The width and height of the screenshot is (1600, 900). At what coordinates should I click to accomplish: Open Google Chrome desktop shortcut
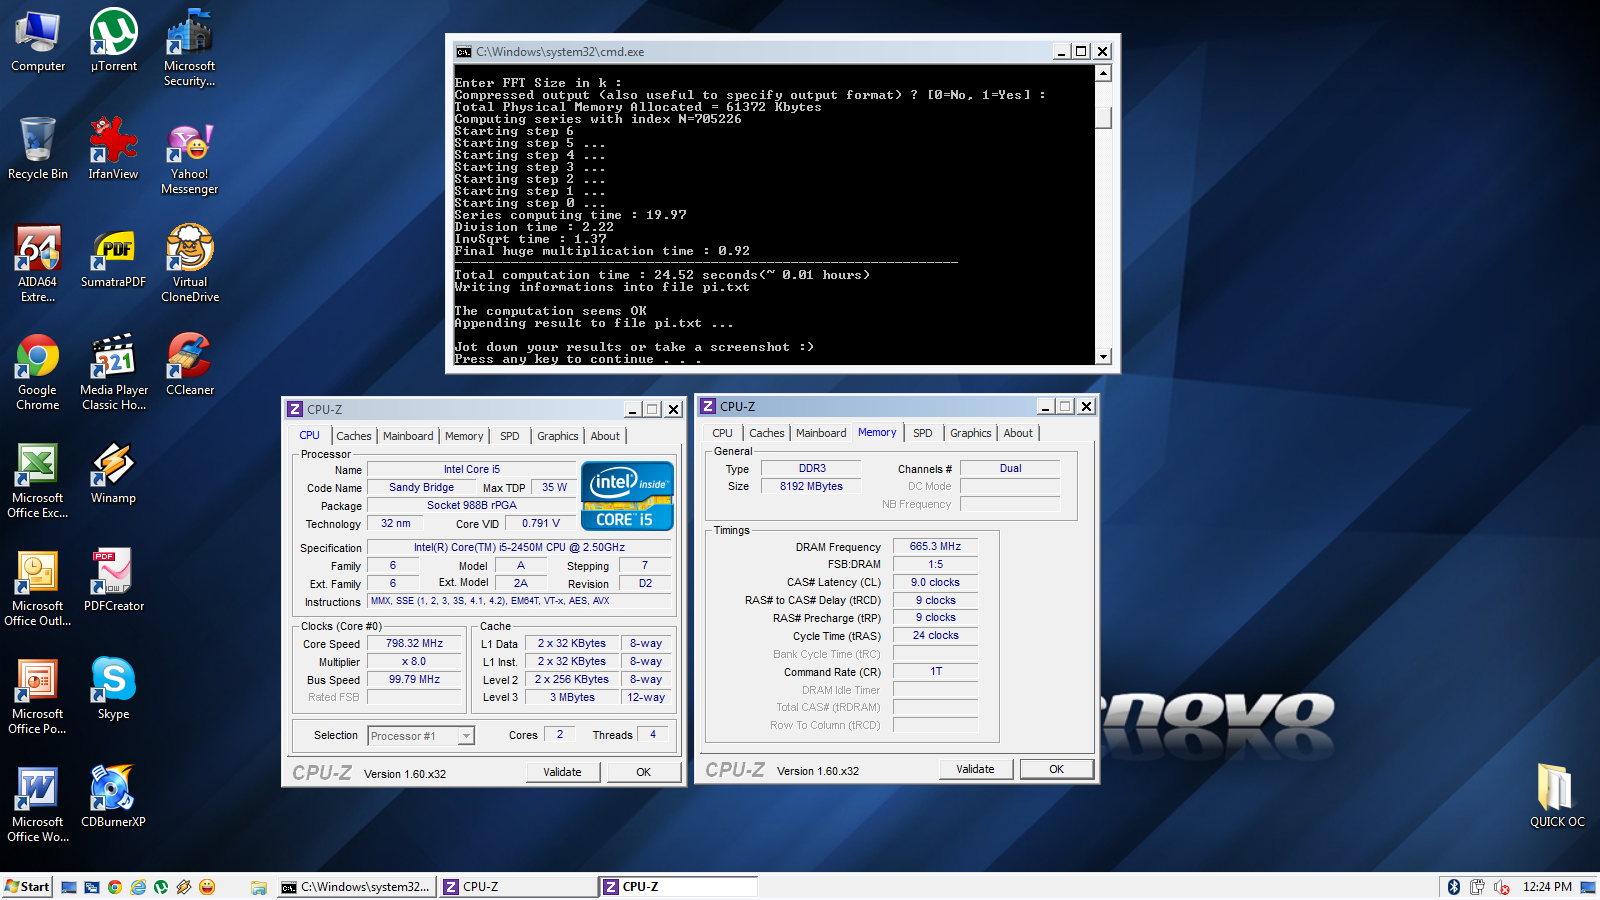click(x=38, y=372)
